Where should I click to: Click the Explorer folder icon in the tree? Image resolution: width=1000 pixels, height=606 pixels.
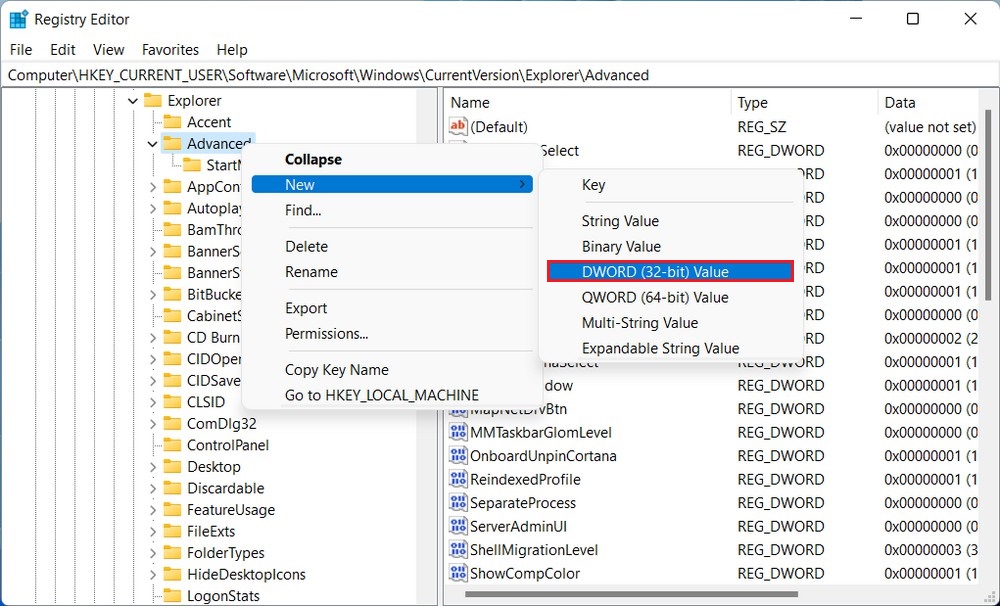pyautogui.click(x=152, y=100)
